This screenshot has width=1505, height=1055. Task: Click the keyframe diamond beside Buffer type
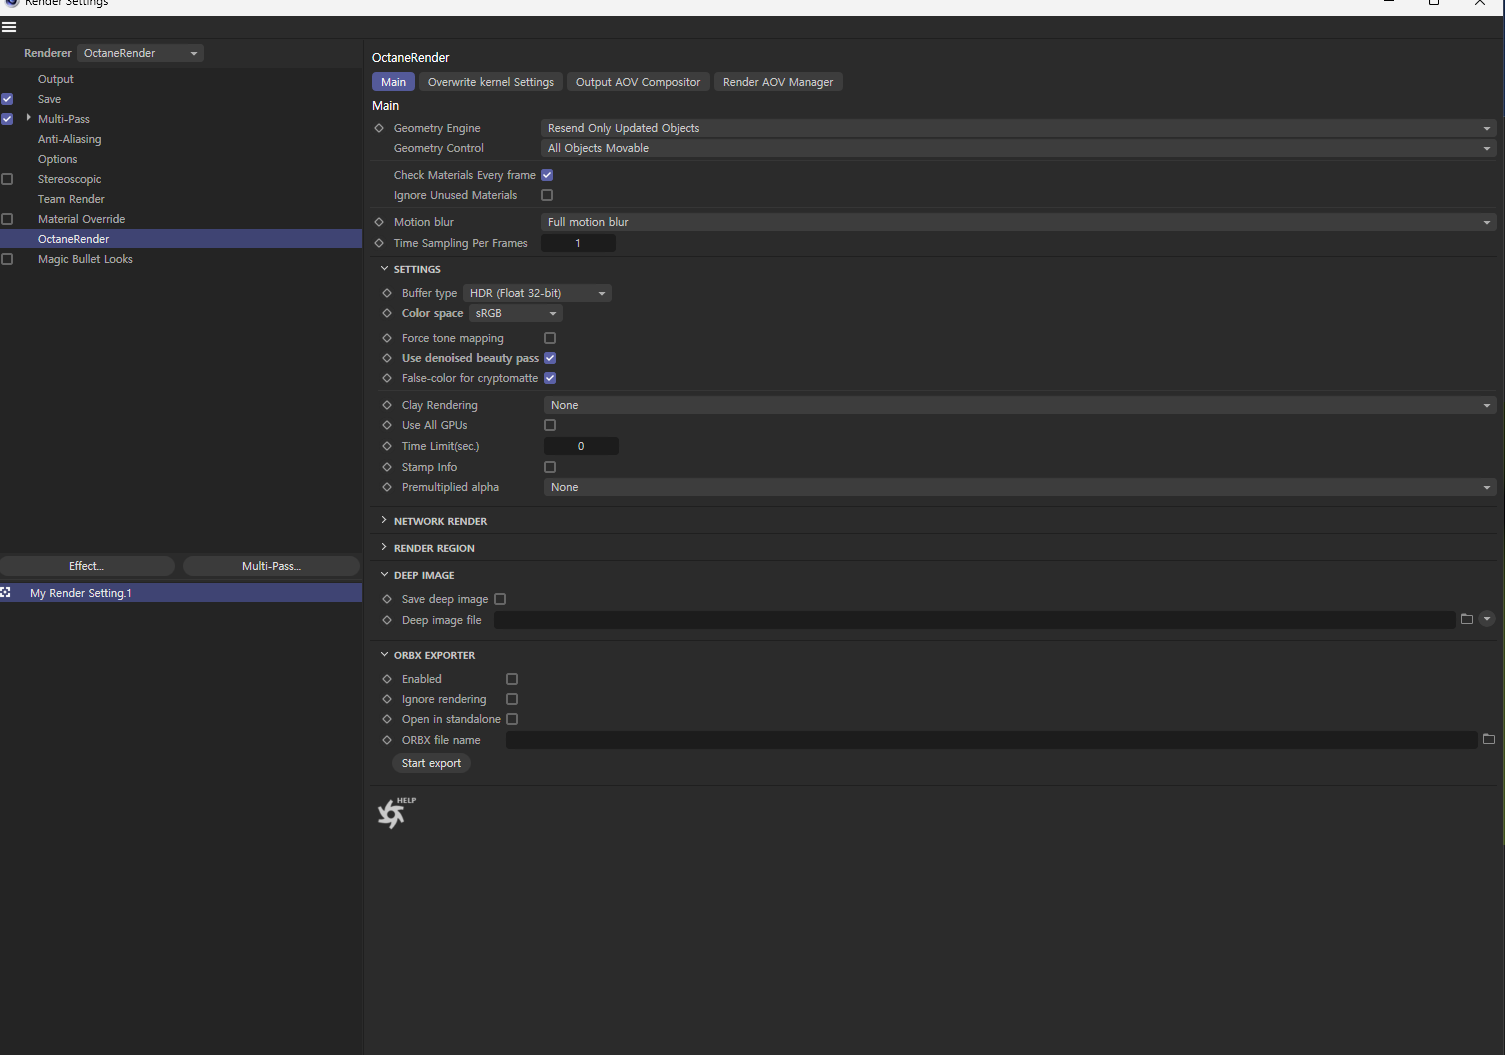click(x=387, y=293)
